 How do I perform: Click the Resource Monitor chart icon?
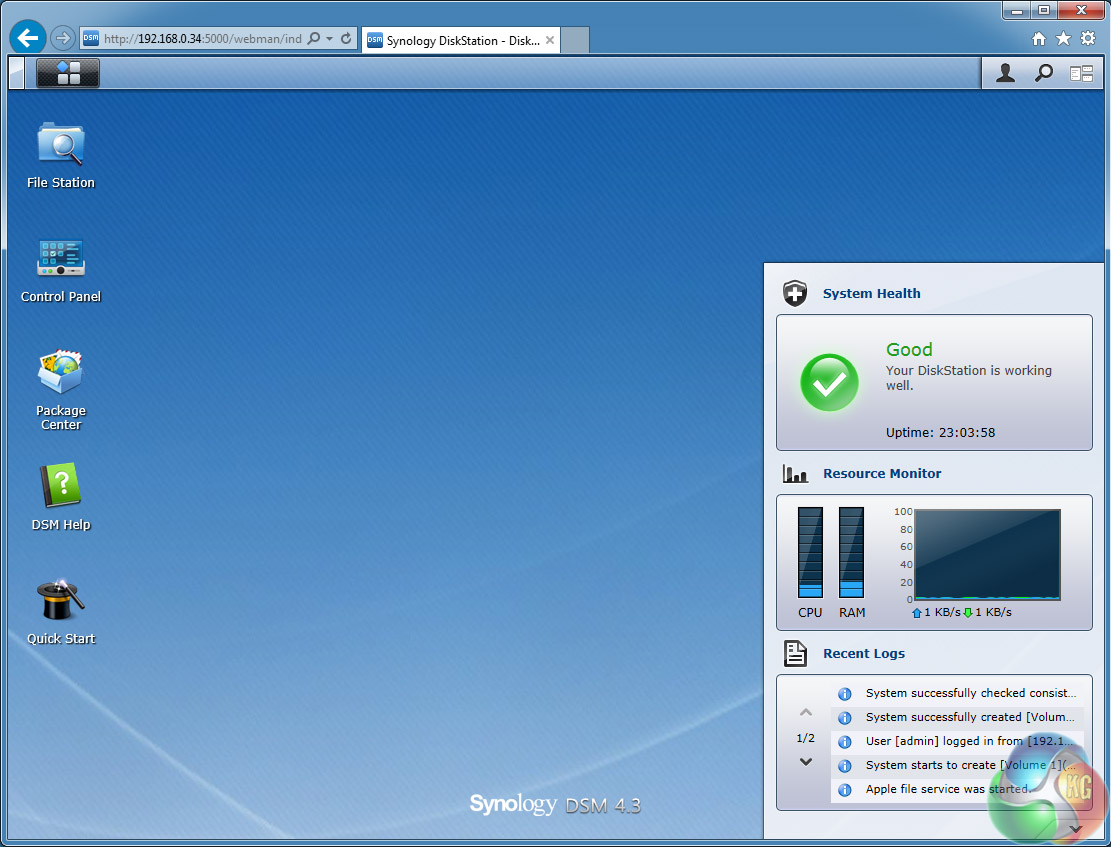[x=795, y=473]
